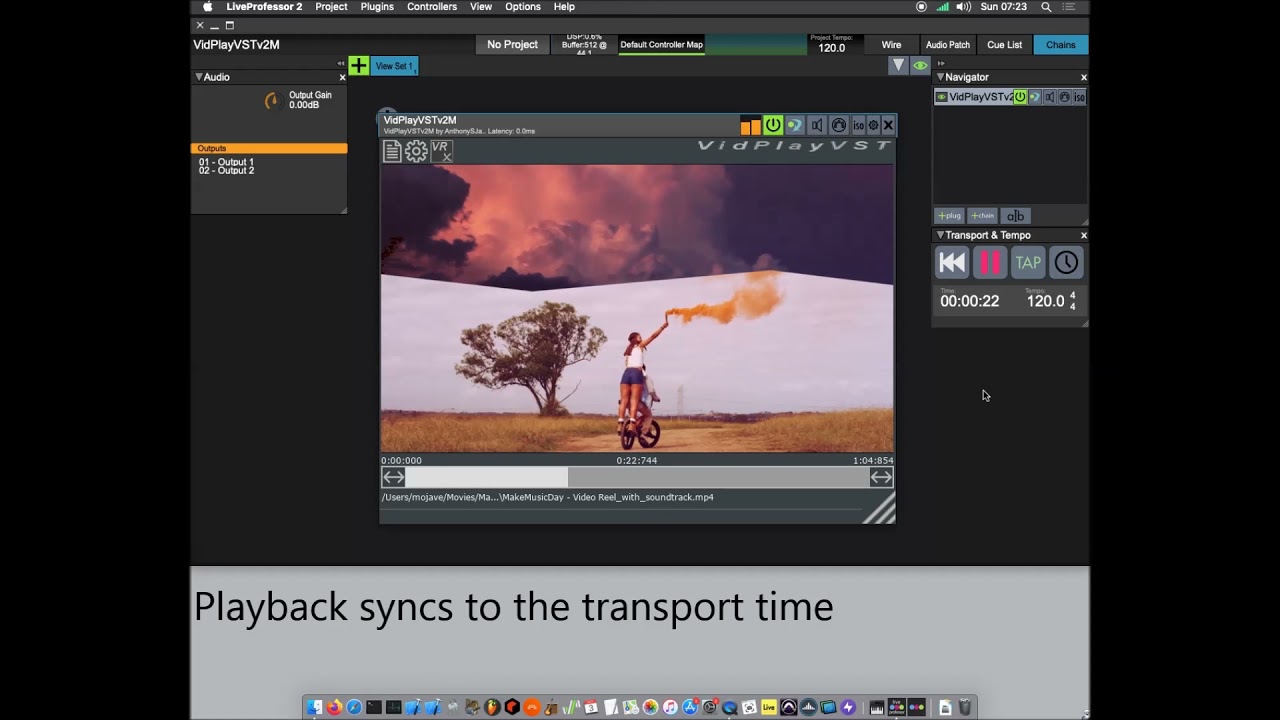Click the Default Controller Map selector
This screenshot has height=720, width=1280.
pyautogui.click(x=661, y=45)
